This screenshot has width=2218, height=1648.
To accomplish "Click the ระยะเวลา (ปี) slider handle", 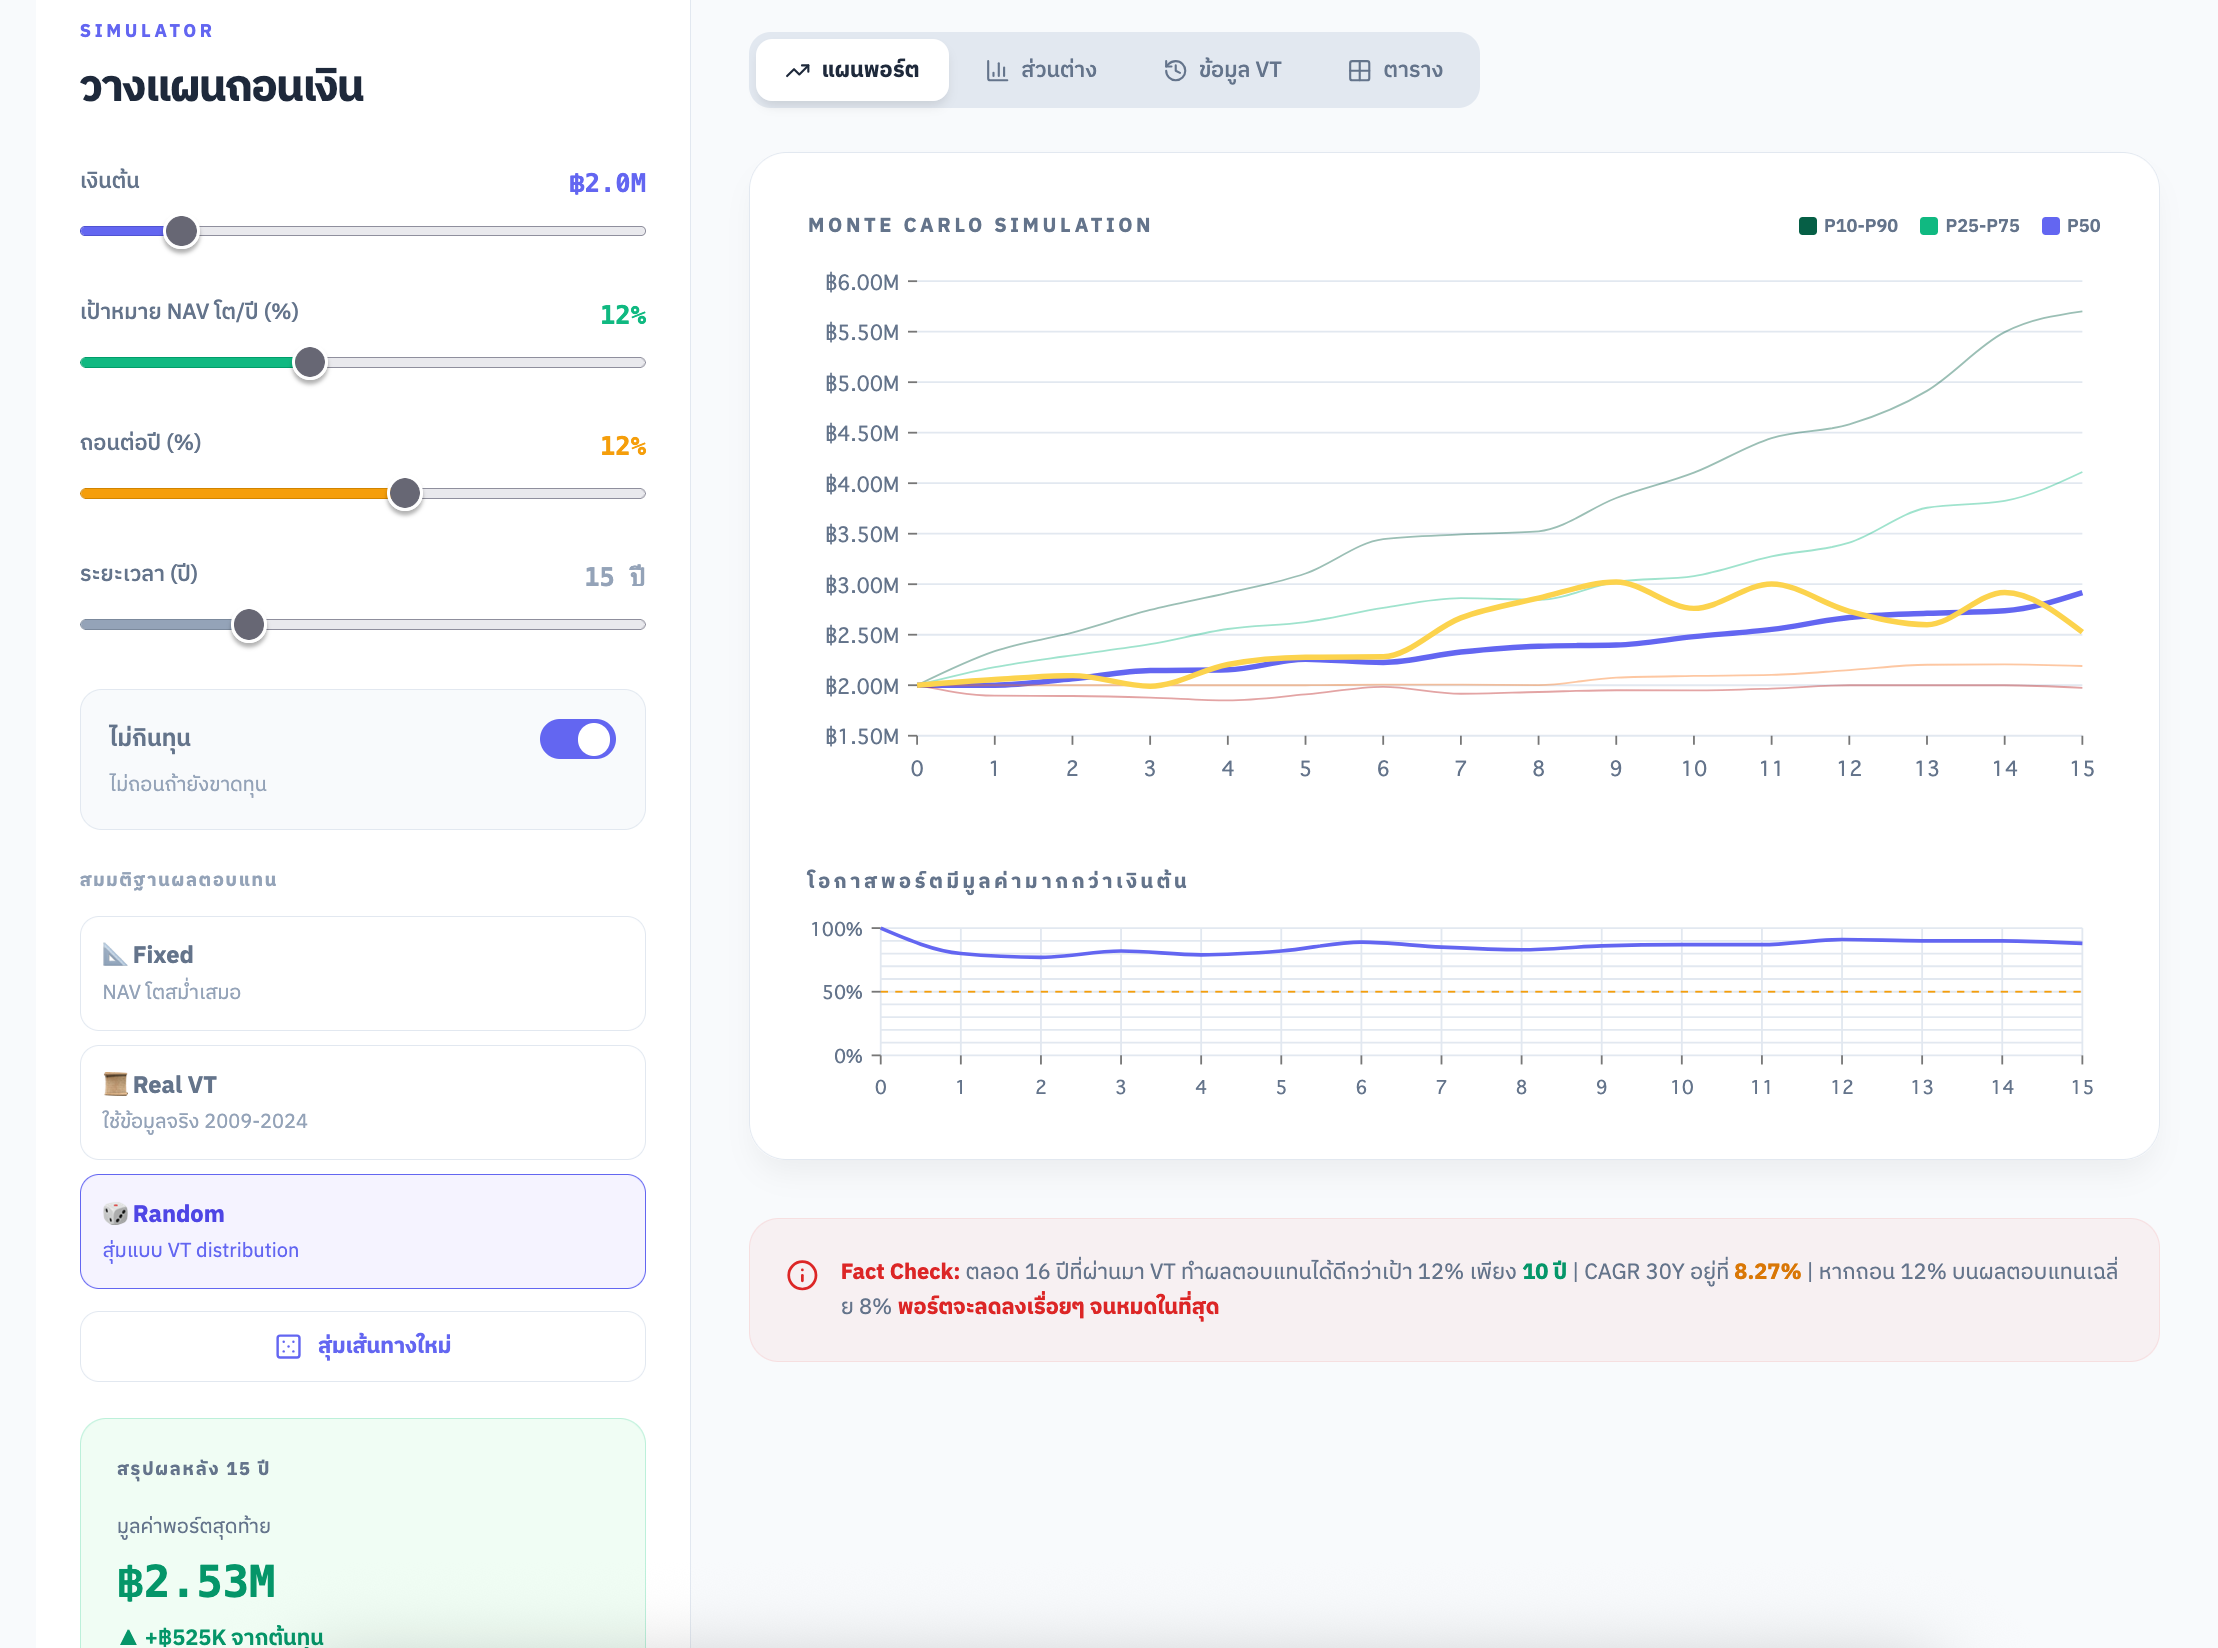I will [249, 625].
